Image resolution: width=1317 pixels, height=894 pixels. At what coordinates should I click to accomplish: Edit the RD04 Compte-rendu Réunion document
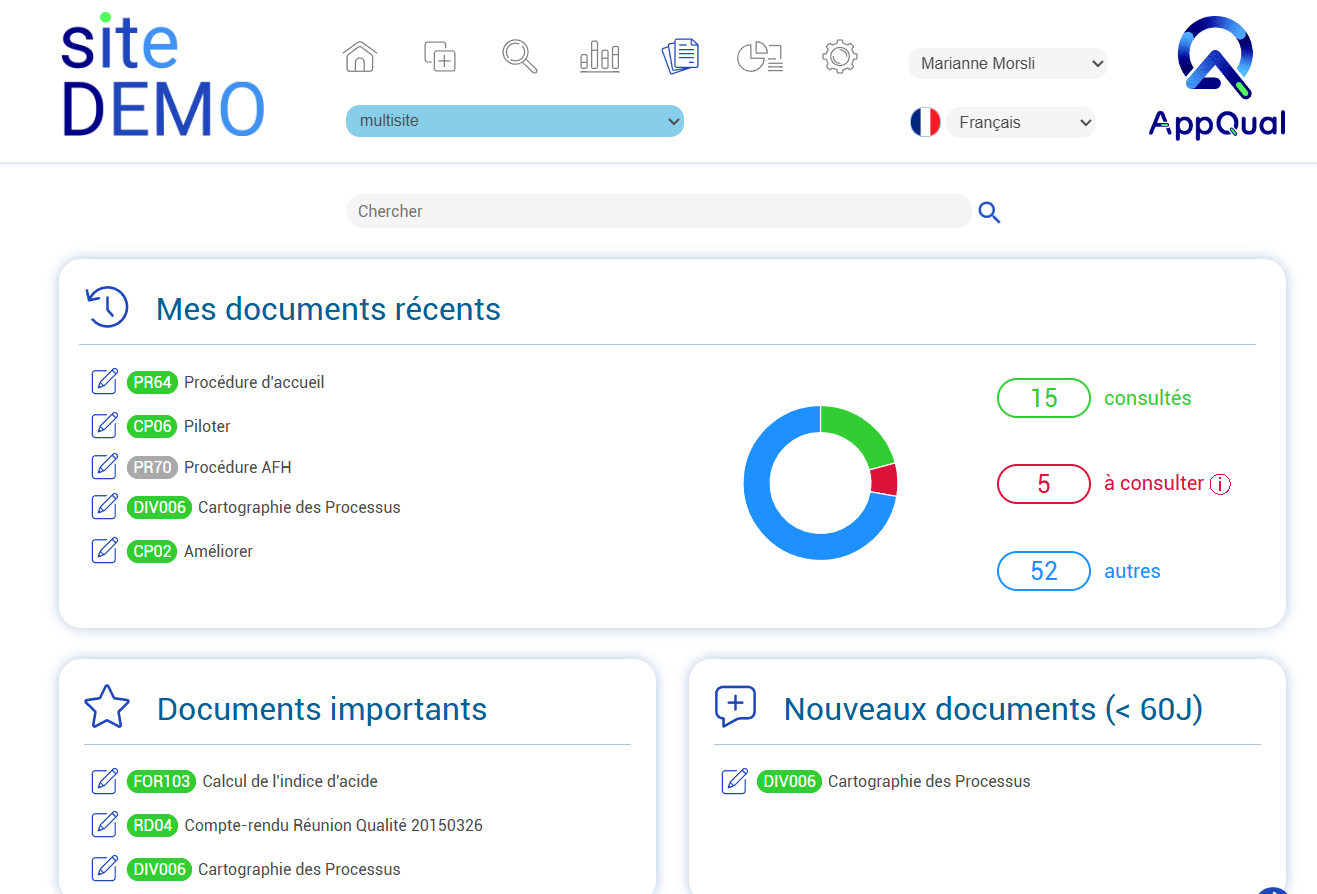(x=105, y=825)
